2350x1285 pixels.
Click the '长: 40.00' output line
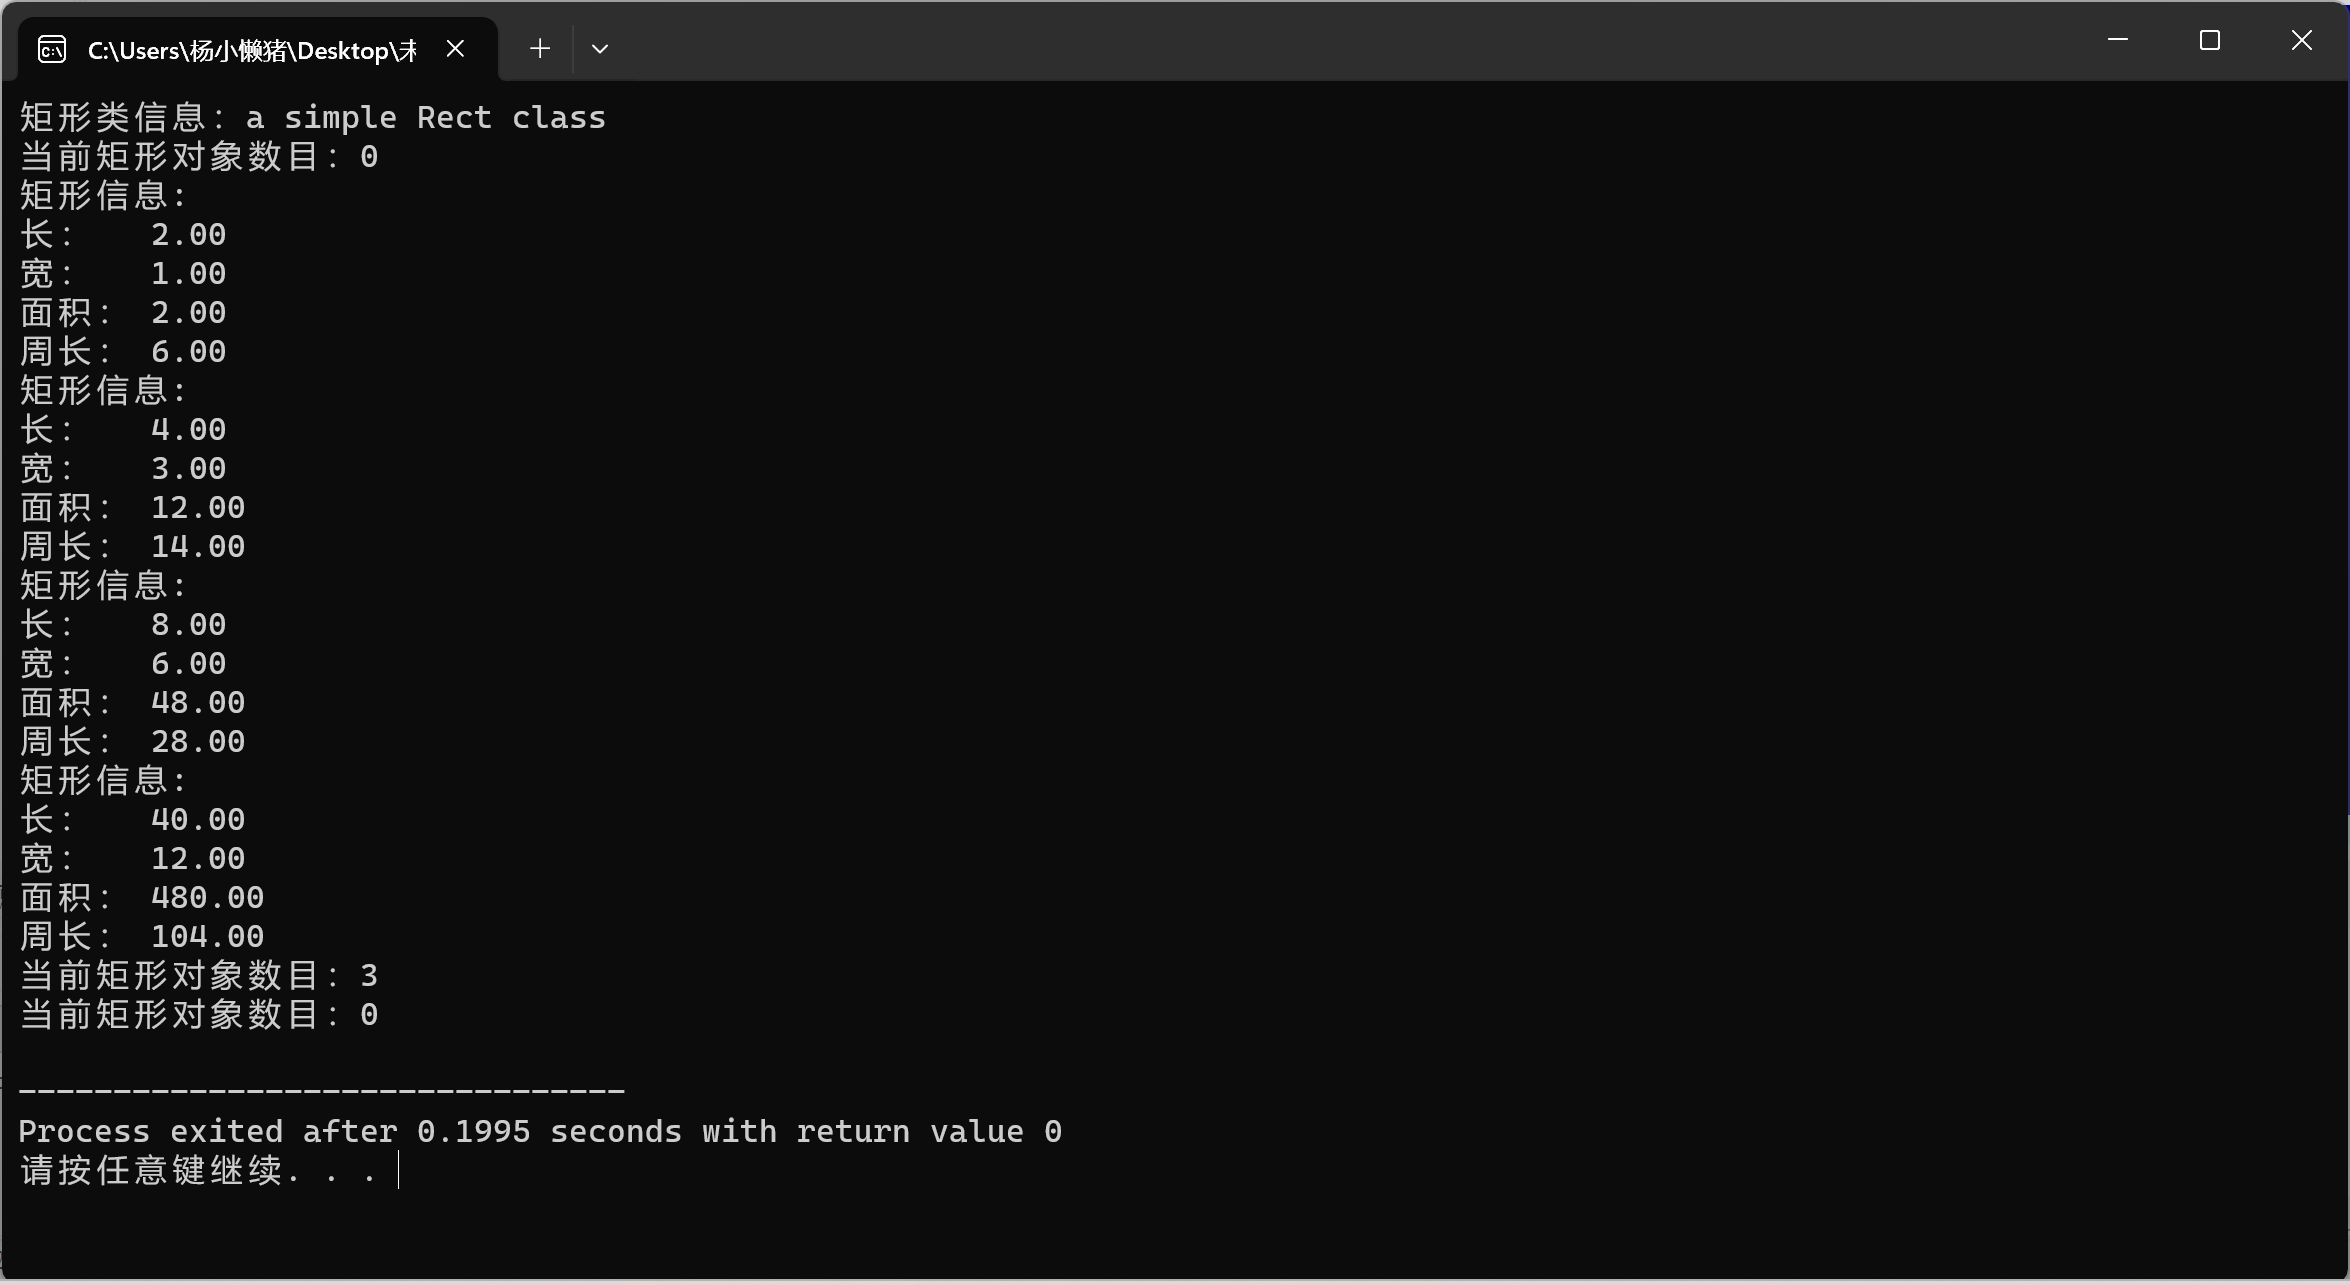click(132, 820)
